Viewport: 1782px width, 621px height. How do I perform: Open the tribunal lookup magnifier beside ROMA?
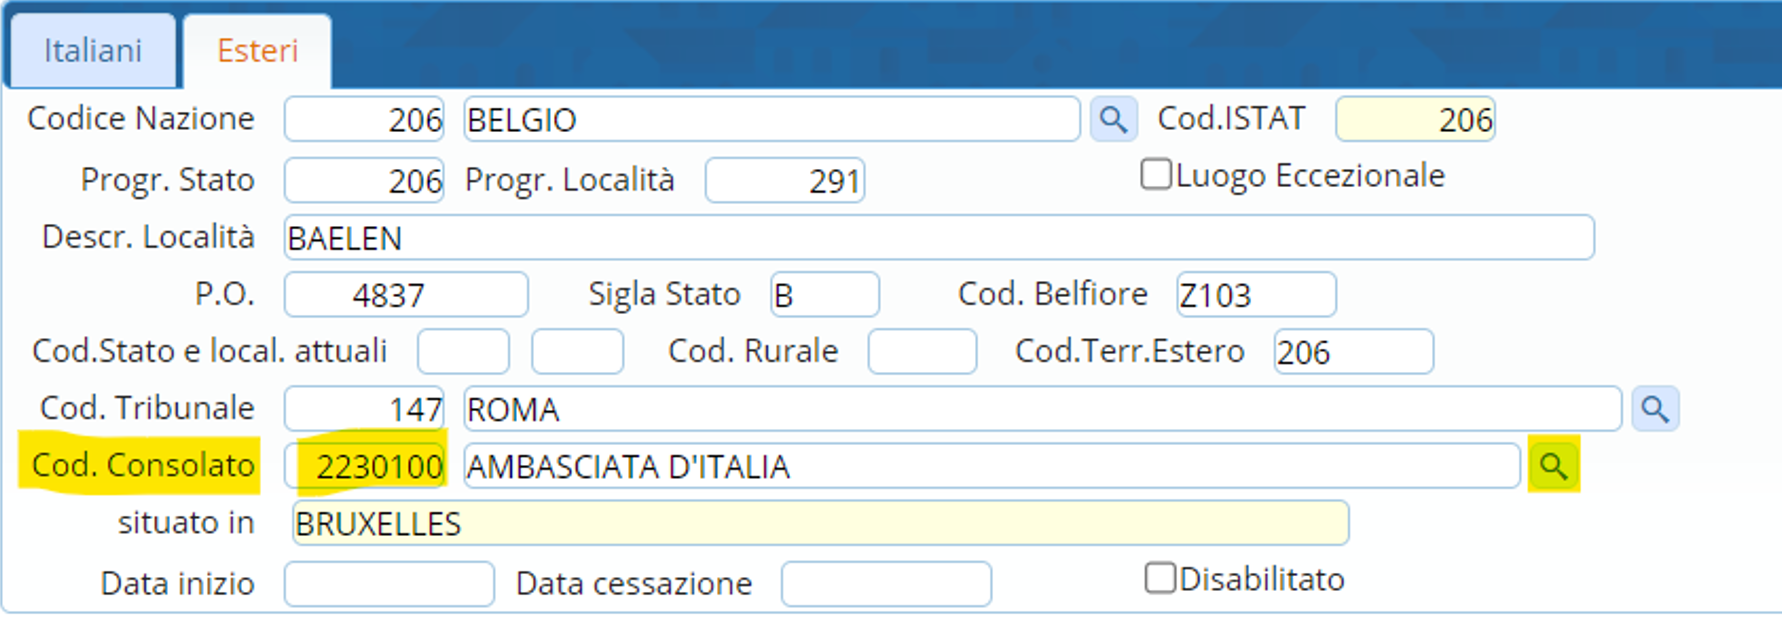[1655, 409]
